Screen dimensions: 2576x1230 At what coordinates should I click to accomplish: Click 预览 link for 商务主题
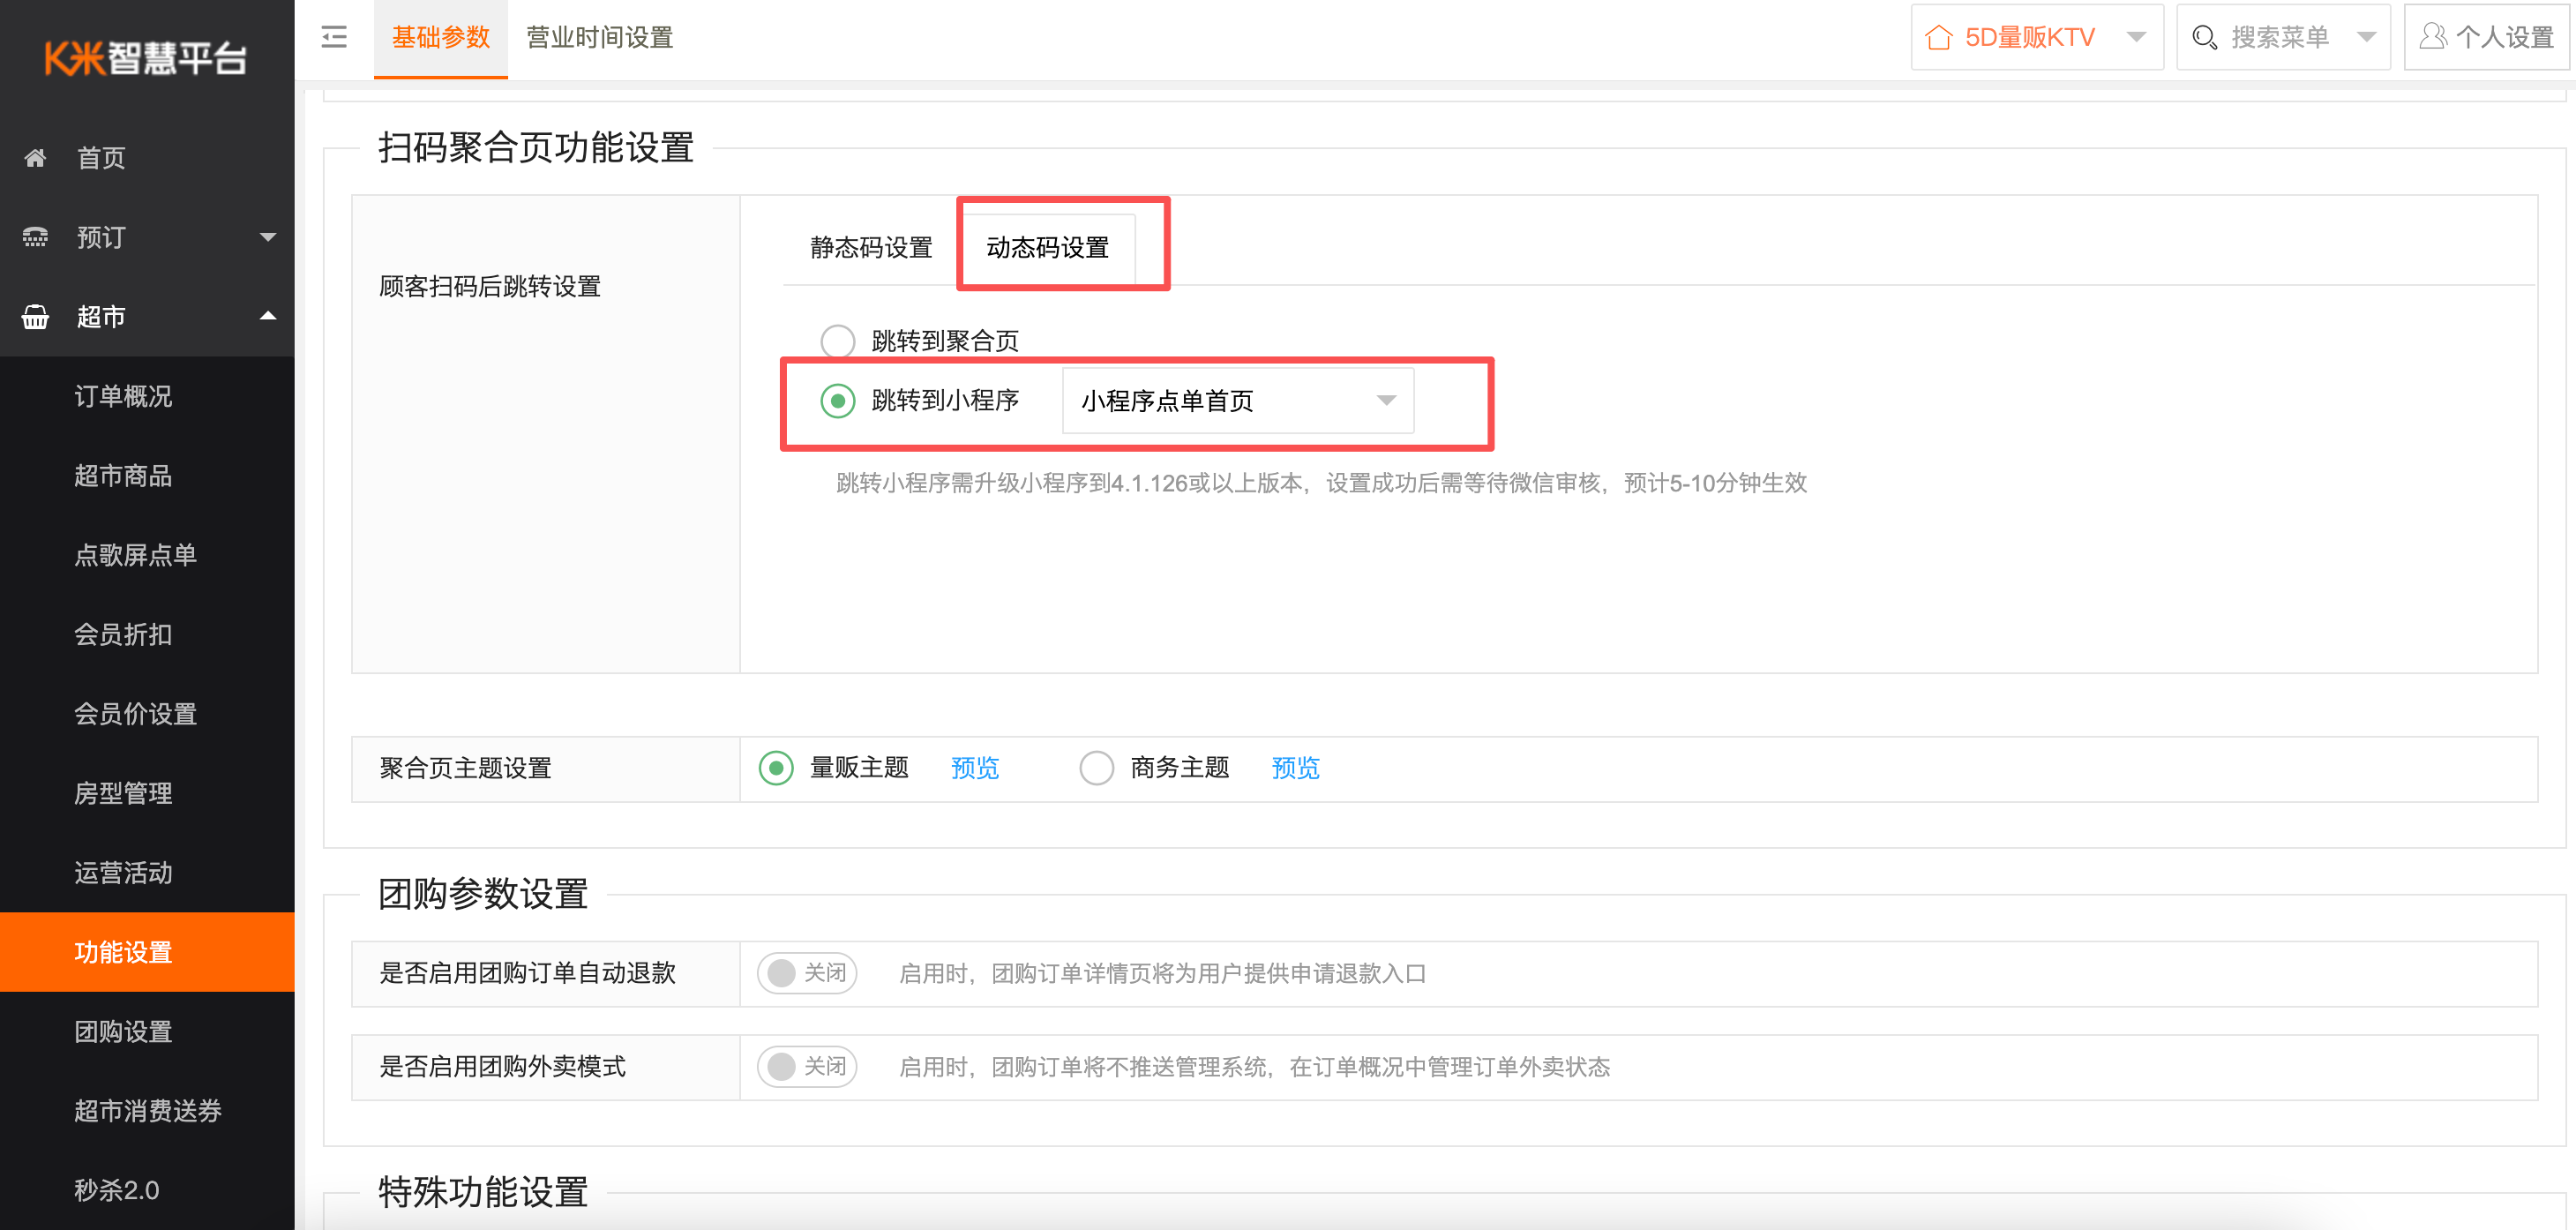[x=1295, y=768]
